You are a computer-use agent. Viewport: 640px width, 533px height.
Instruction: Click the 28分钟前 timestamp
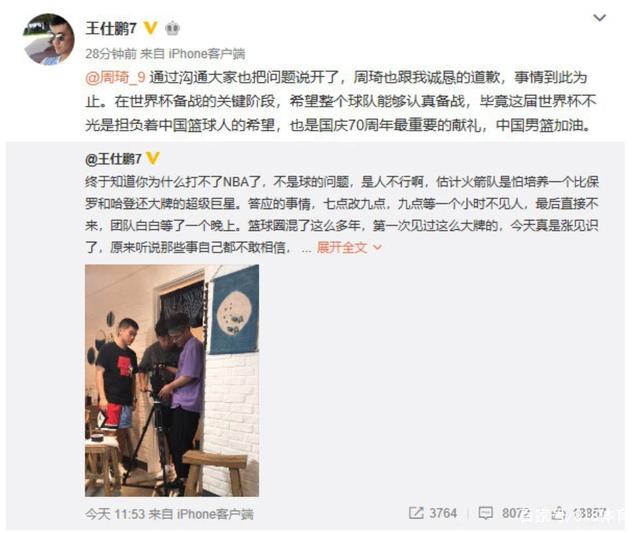[111, 53]
